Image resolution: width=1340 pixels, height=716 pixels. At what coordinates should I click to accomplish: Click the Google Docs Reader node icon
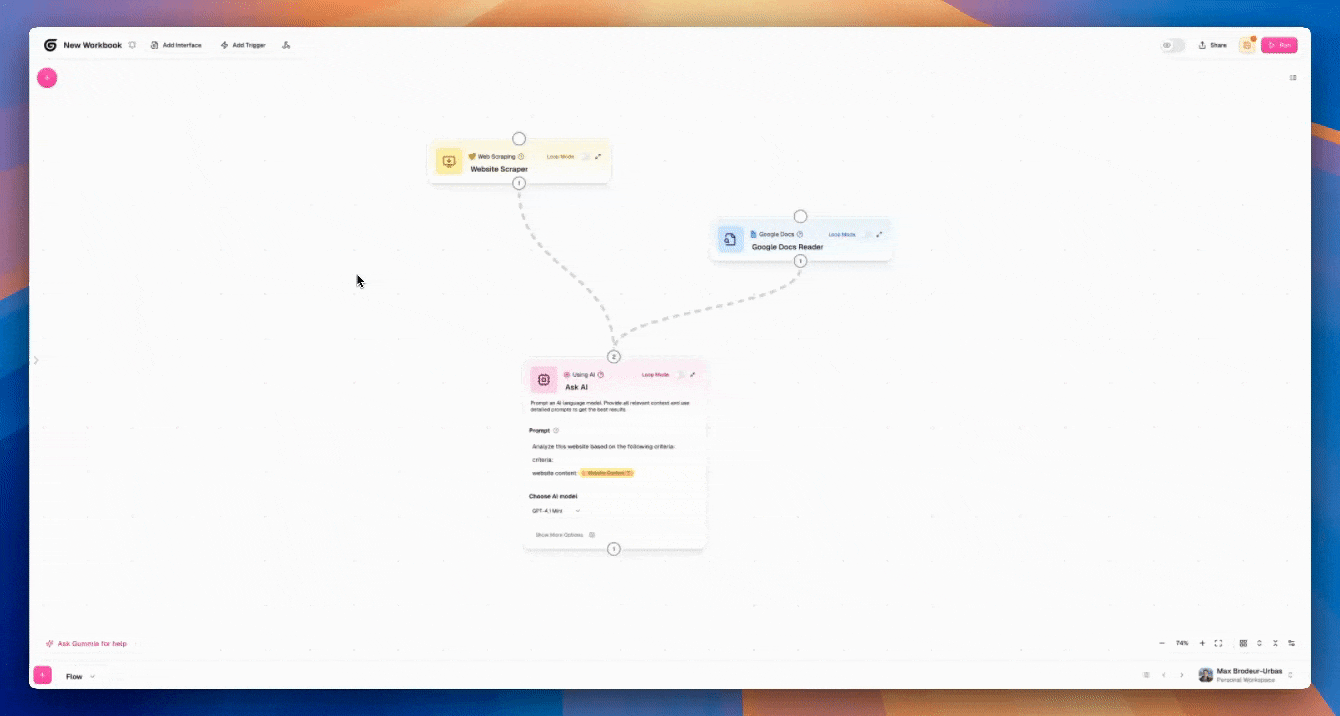(731, 239)
